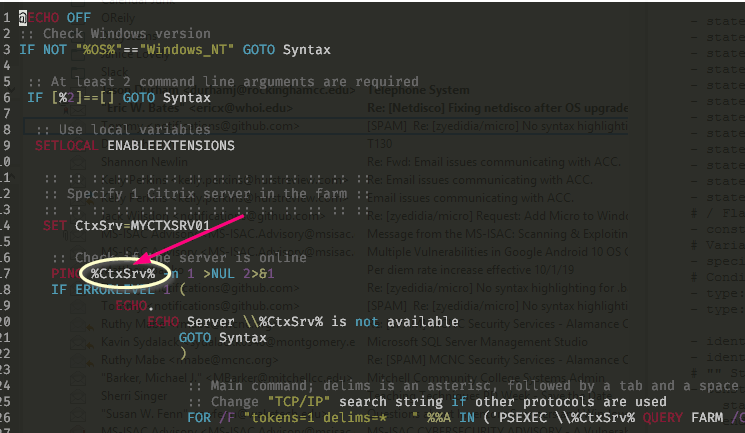Viewport: 745px width, 433px height.
Task: Click the FOR /F keyword on line 26
Action: coord(210,418)
